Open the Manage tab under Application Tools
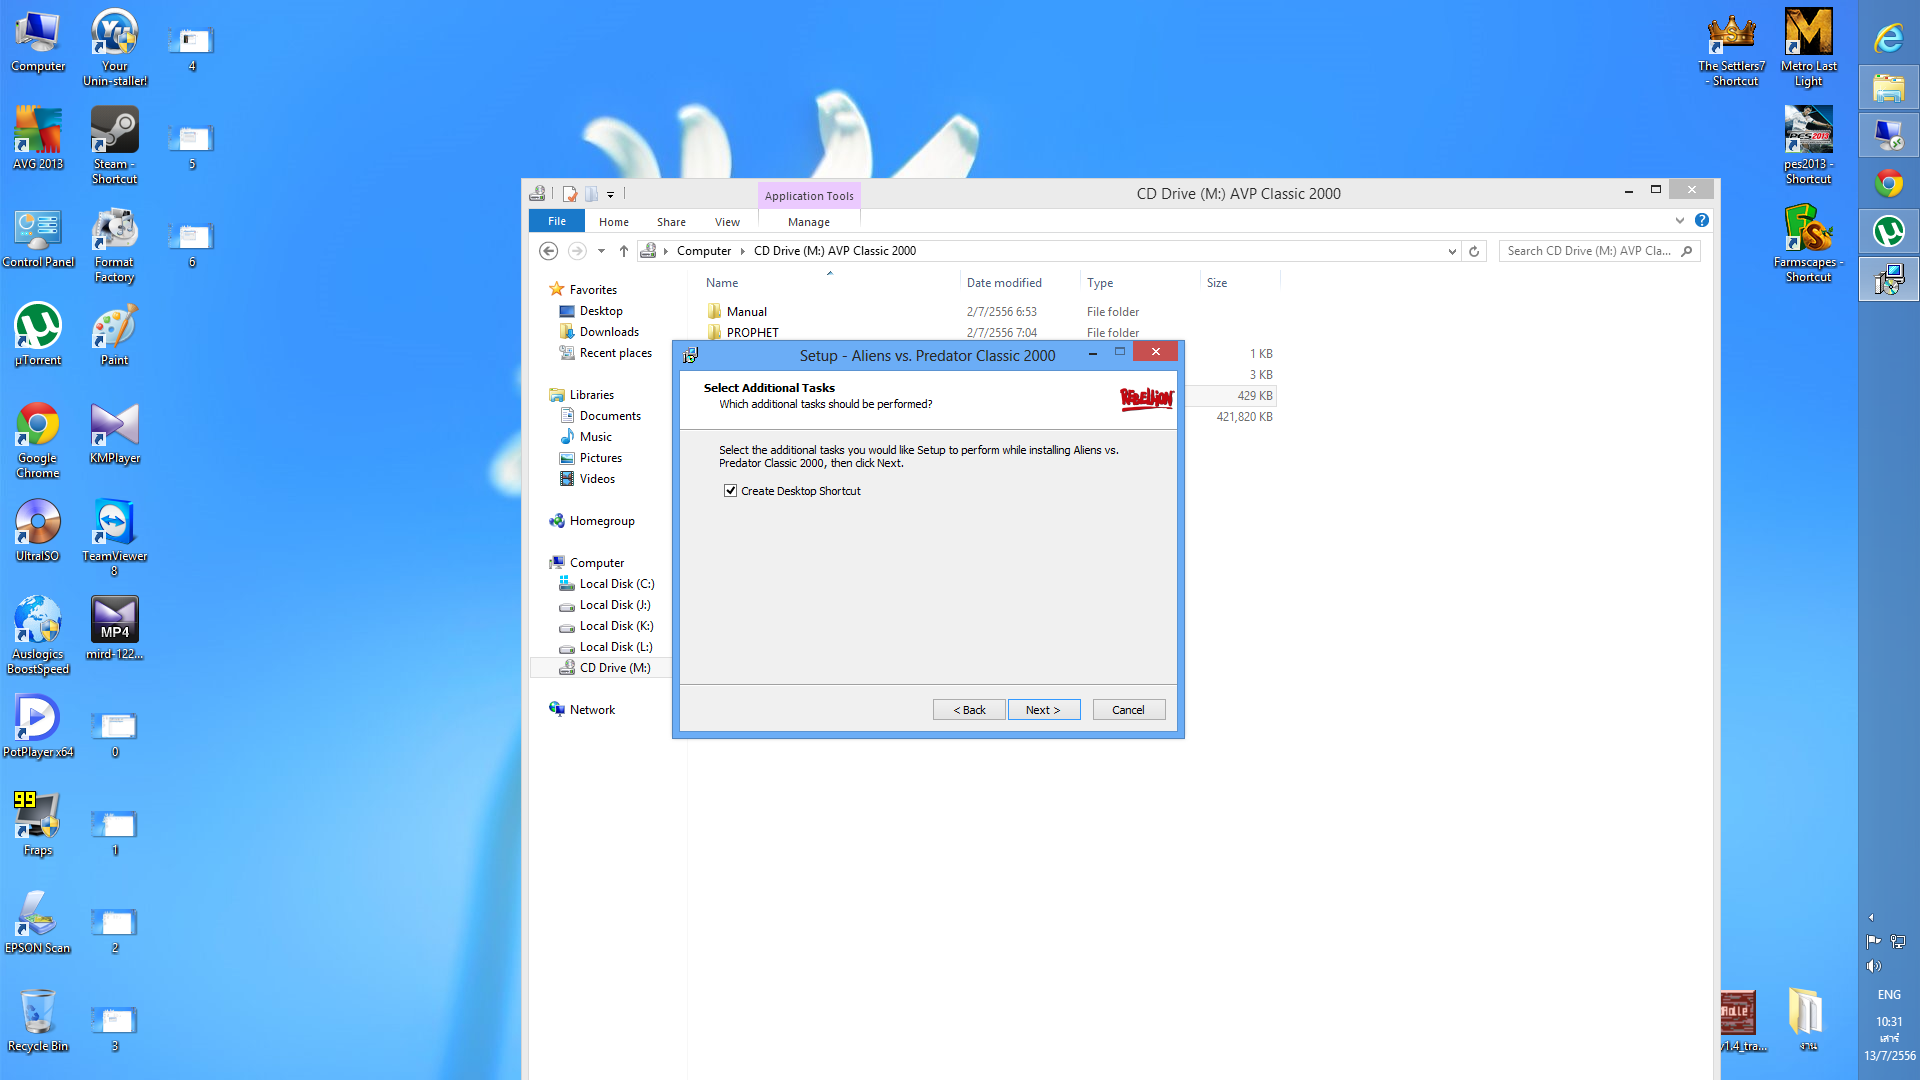The image size is (1920, 1080). pos(808,222)
